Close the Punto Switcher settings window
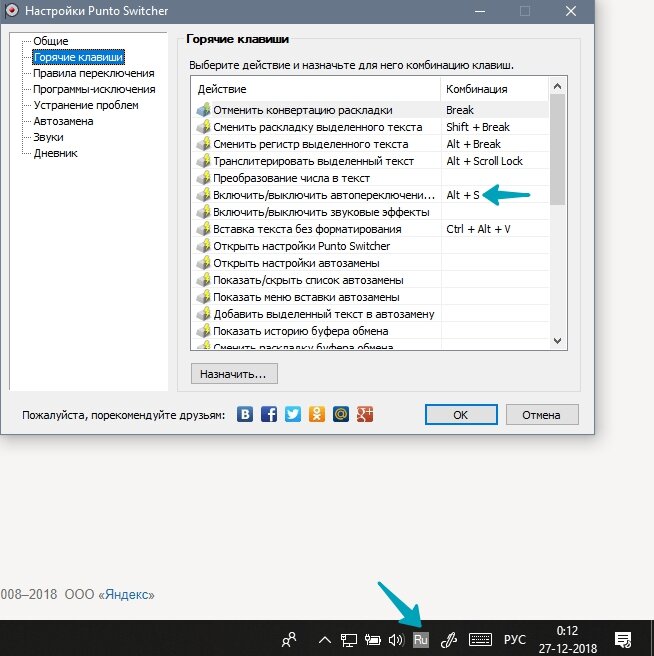Viewport: 654px width, 656px height. 571,11
